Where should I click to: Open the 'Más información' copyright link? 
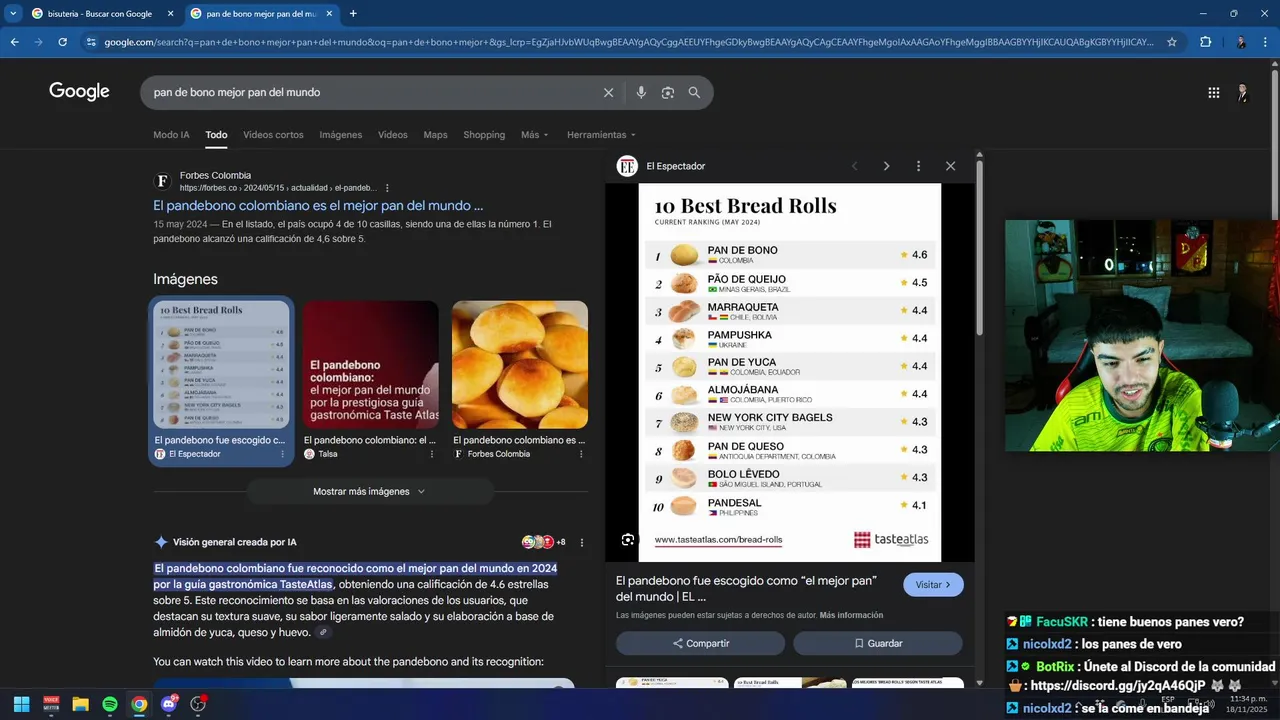tap(851, 615)
